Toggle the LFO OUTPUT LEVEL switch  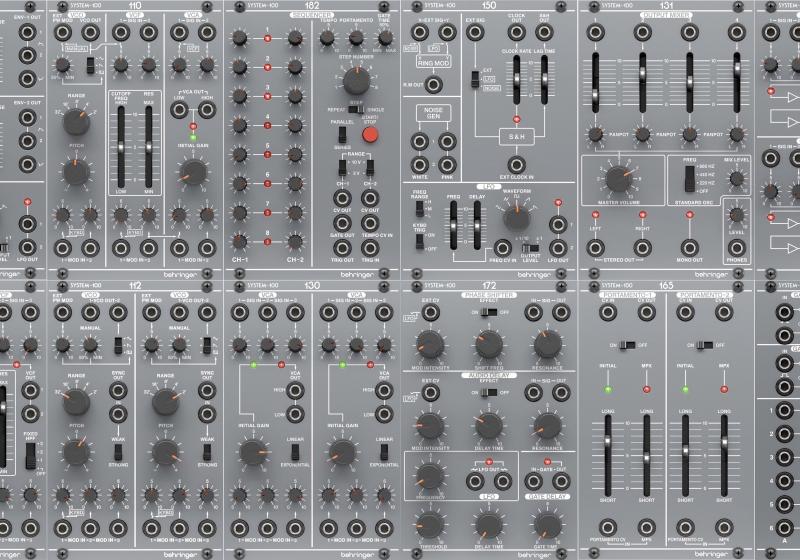[530, 248]
